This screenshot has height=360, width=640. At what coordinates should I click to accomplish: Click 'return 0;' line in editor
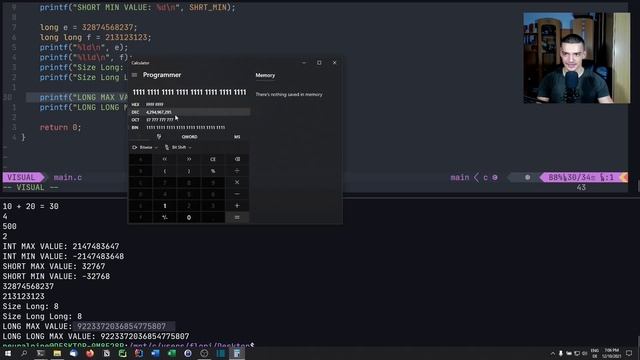(x=60, y=127)
